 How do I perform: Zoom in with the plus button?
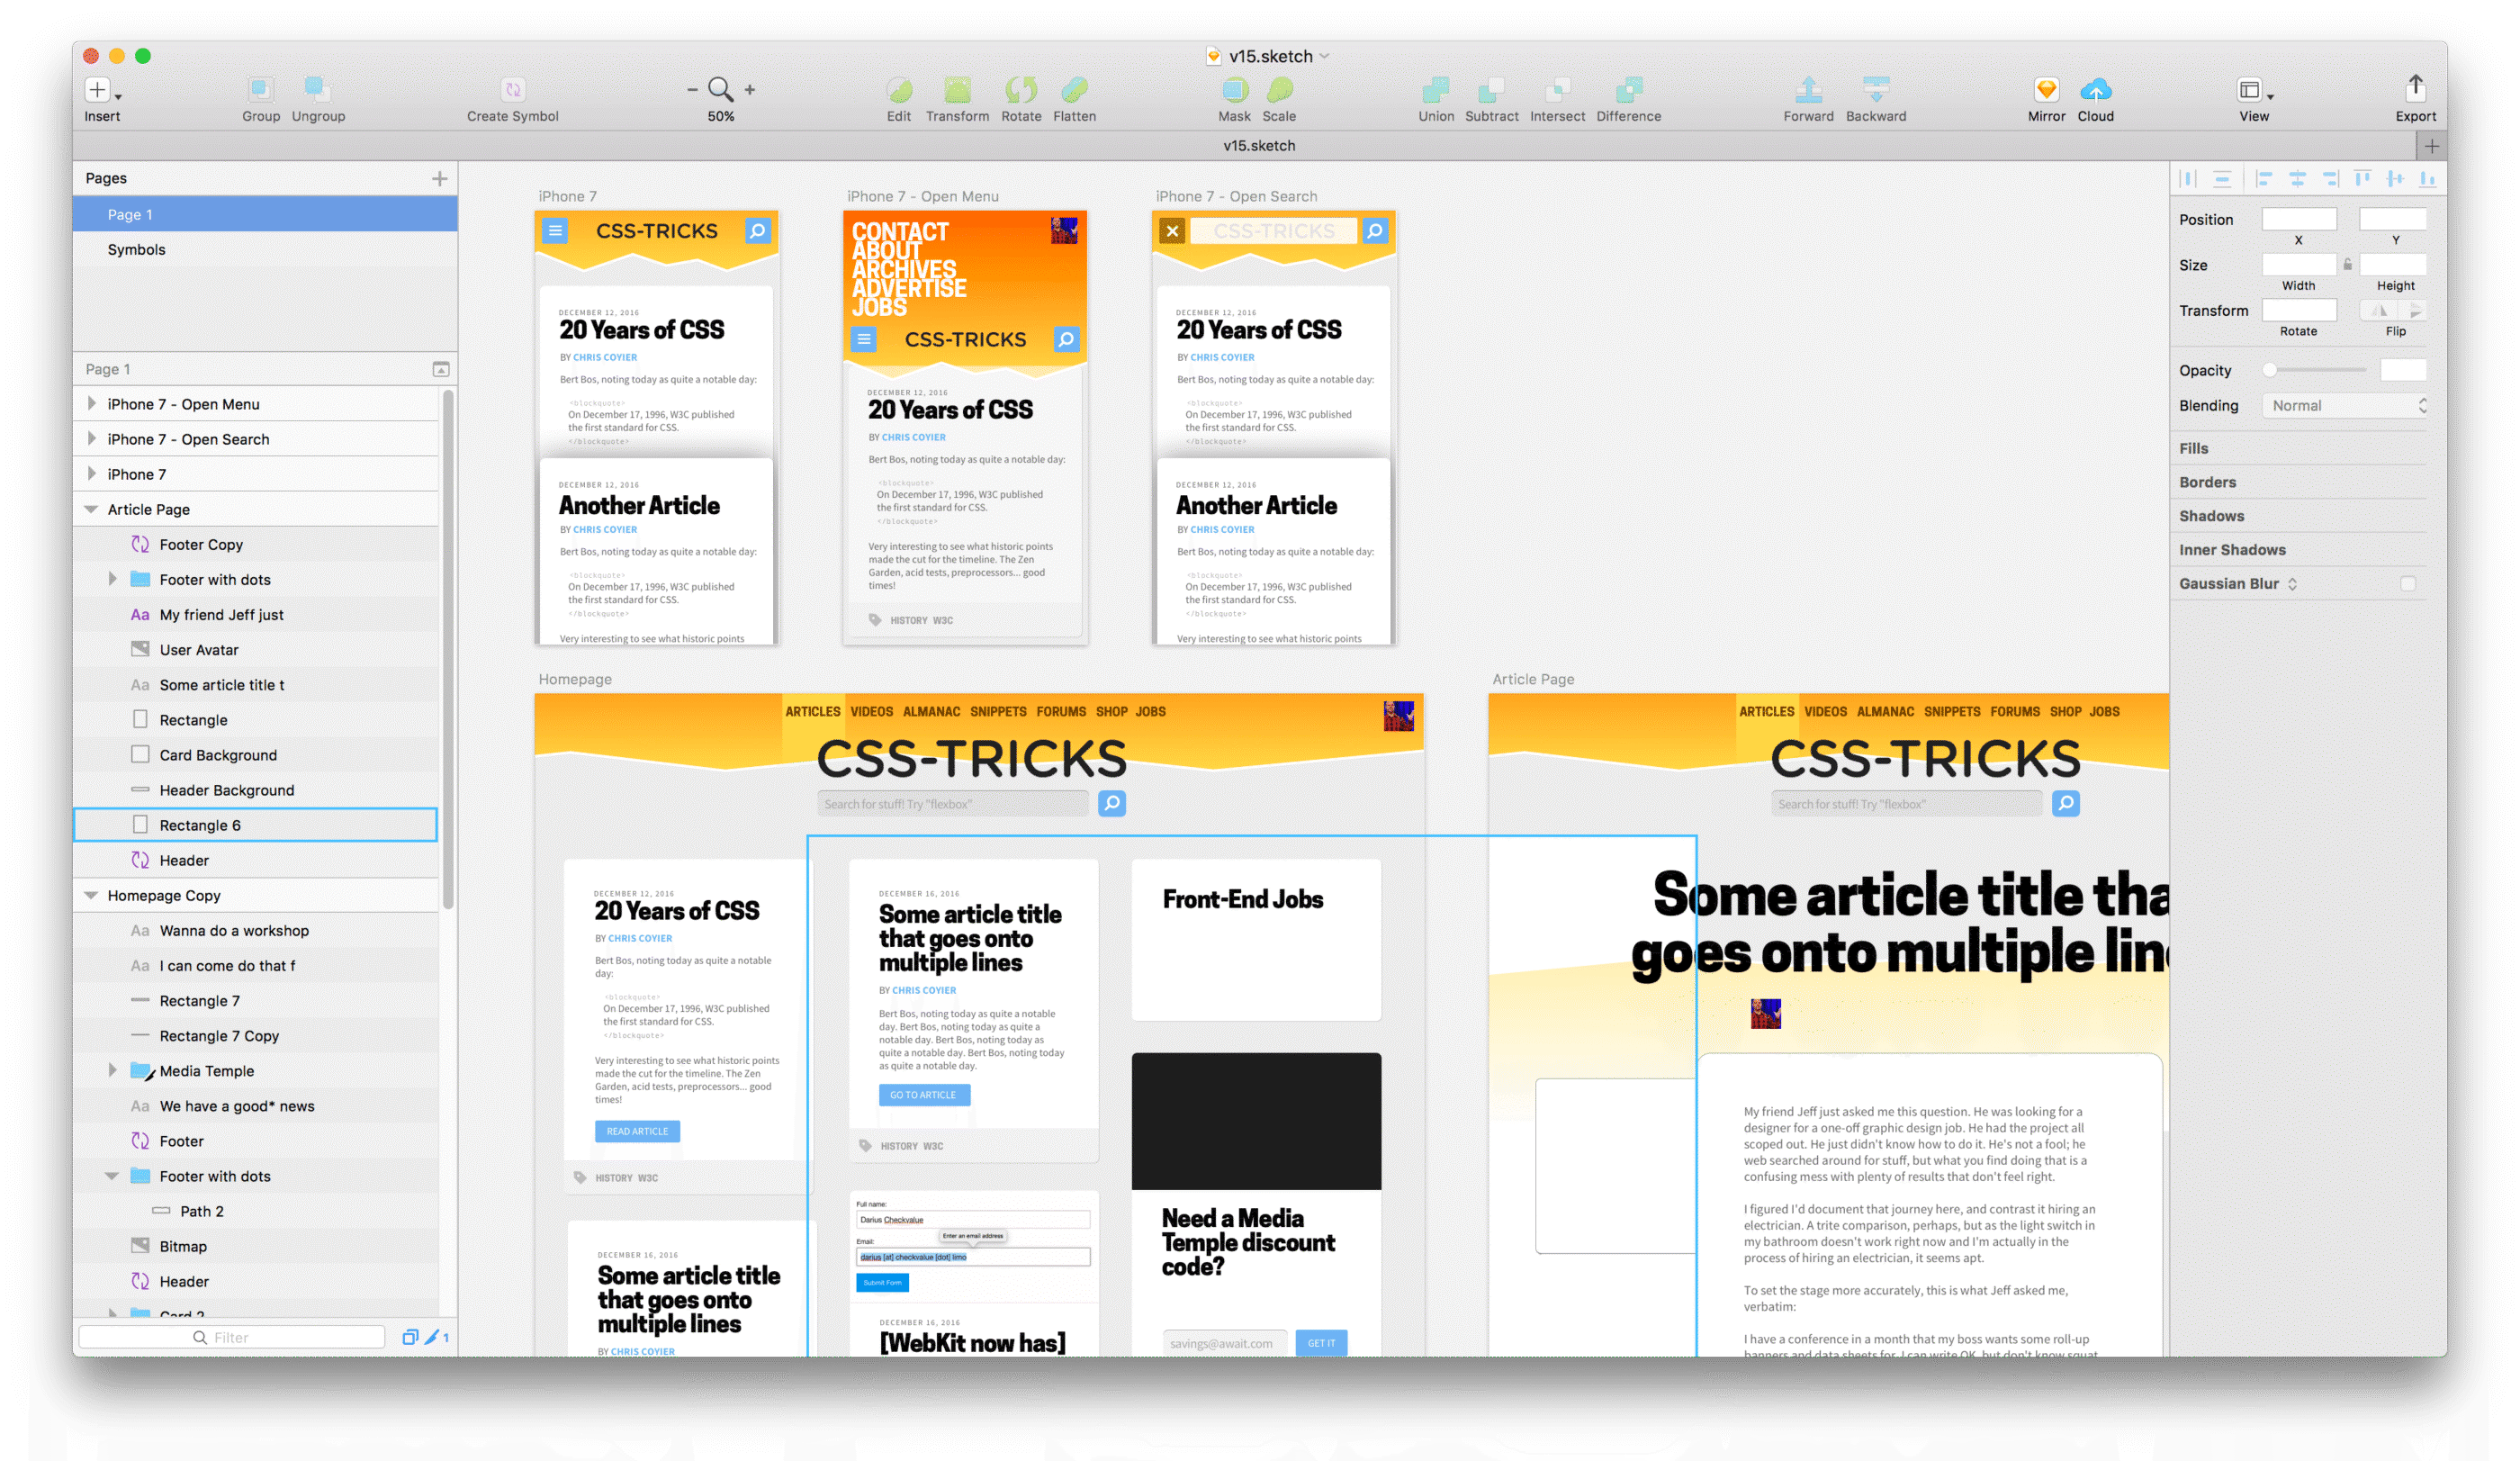750,90
